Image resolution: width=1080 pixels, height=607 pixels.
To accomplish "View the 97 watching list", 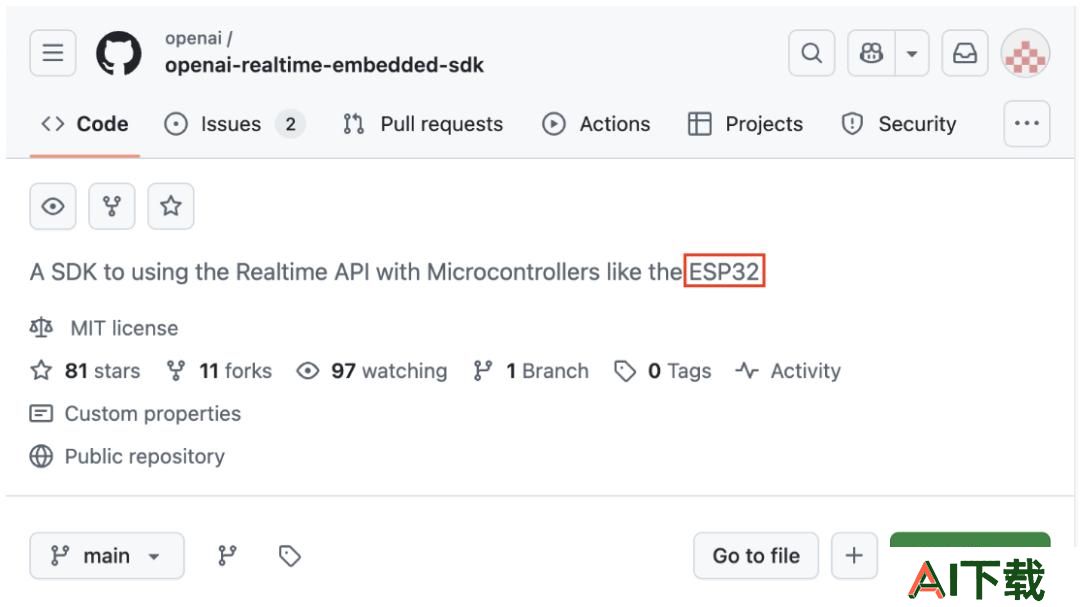I will (372, 371).
